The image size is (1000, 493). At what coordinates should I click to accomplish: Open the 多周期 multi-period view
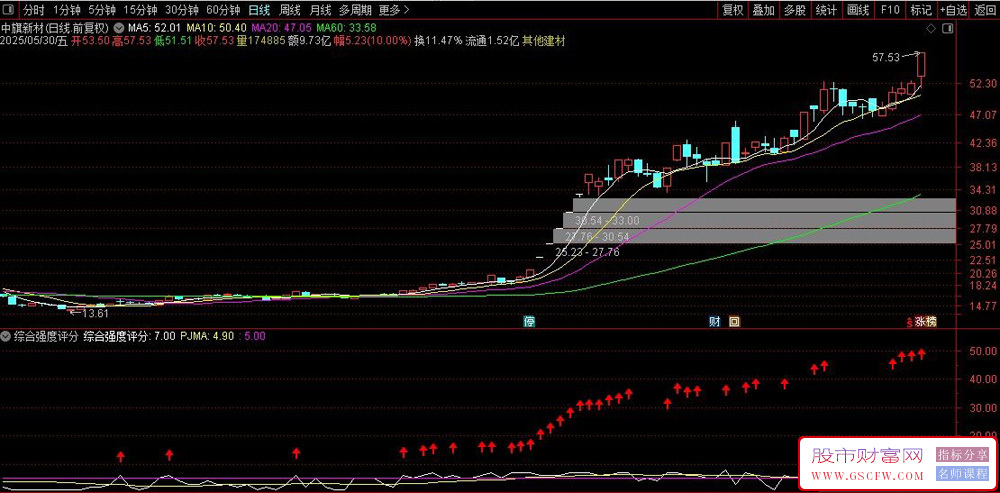coord(354,10)
